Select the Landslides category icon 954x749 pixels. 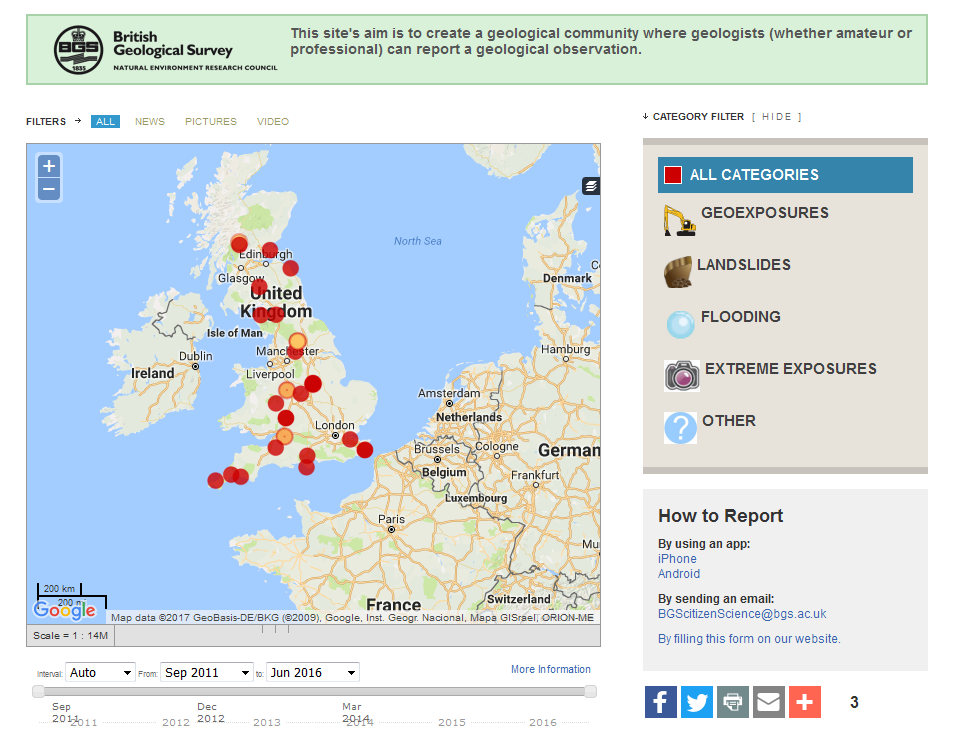679,272
